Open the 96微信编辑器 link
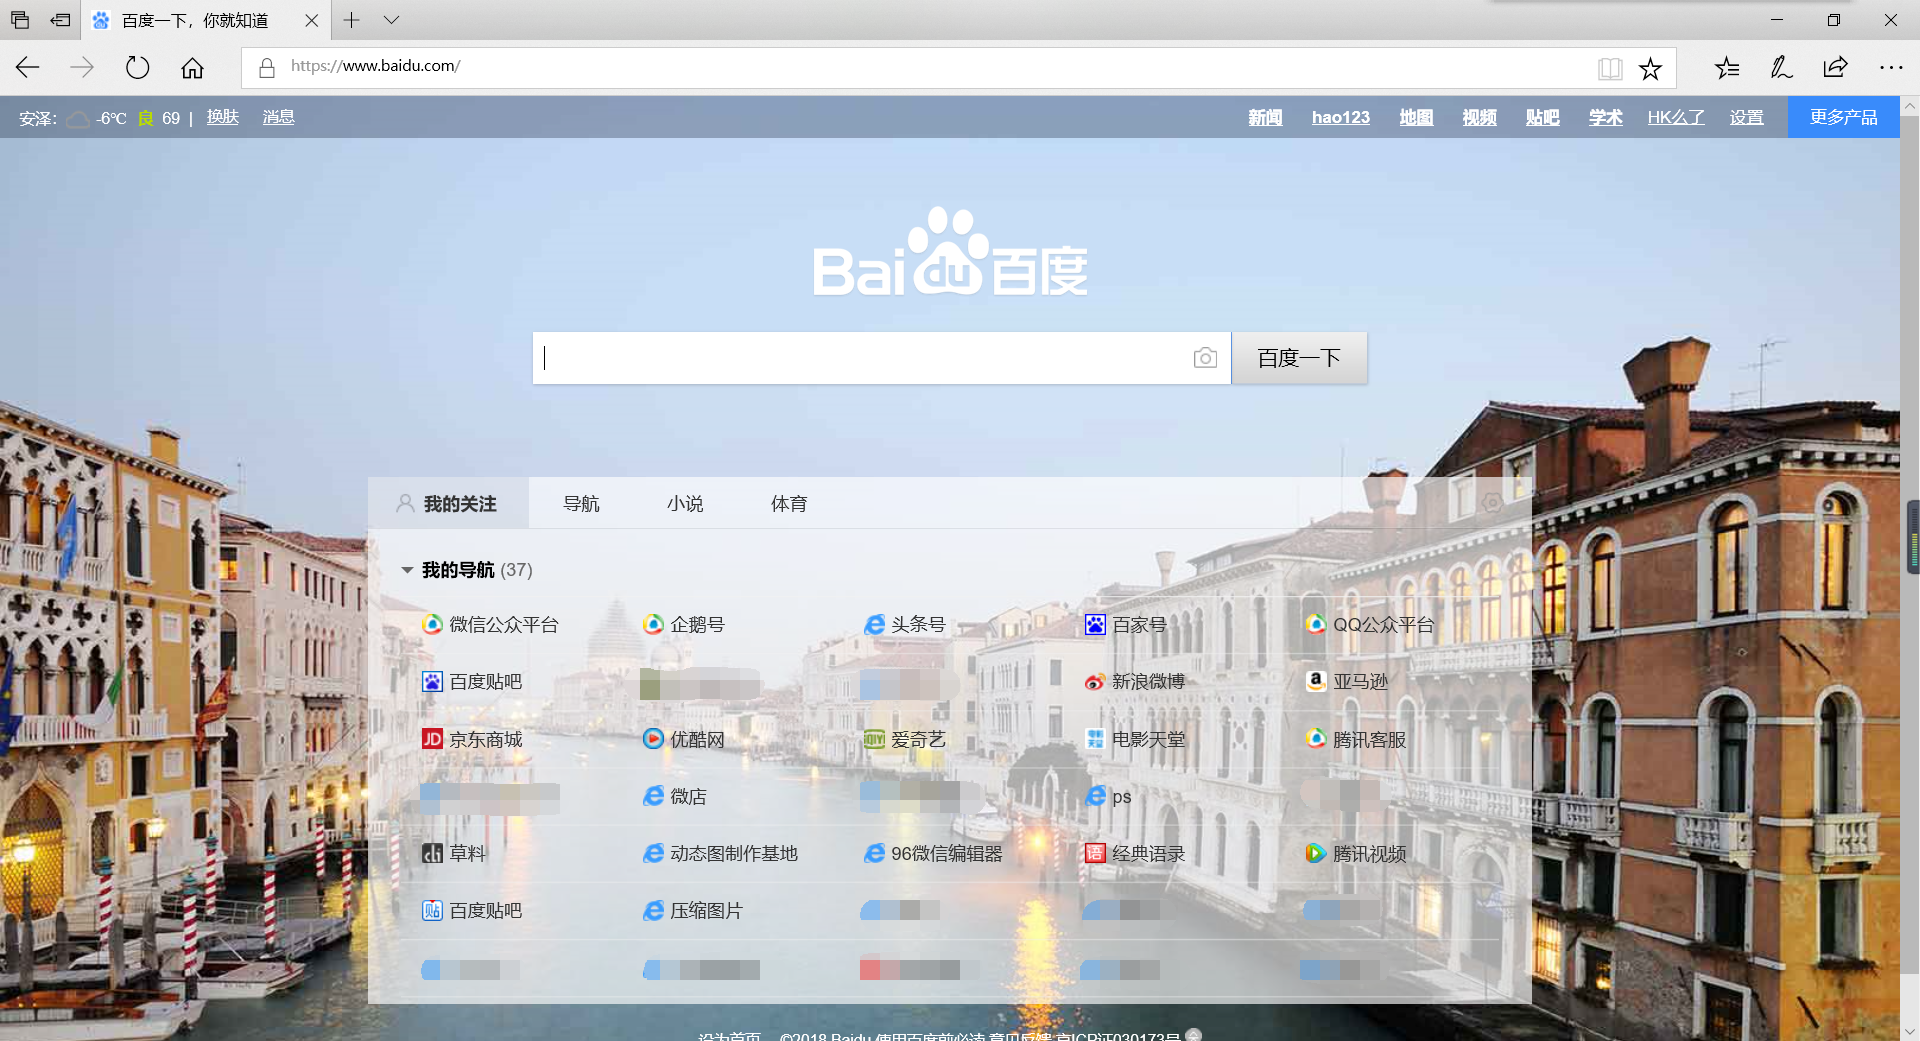 (x=946, y=853)
